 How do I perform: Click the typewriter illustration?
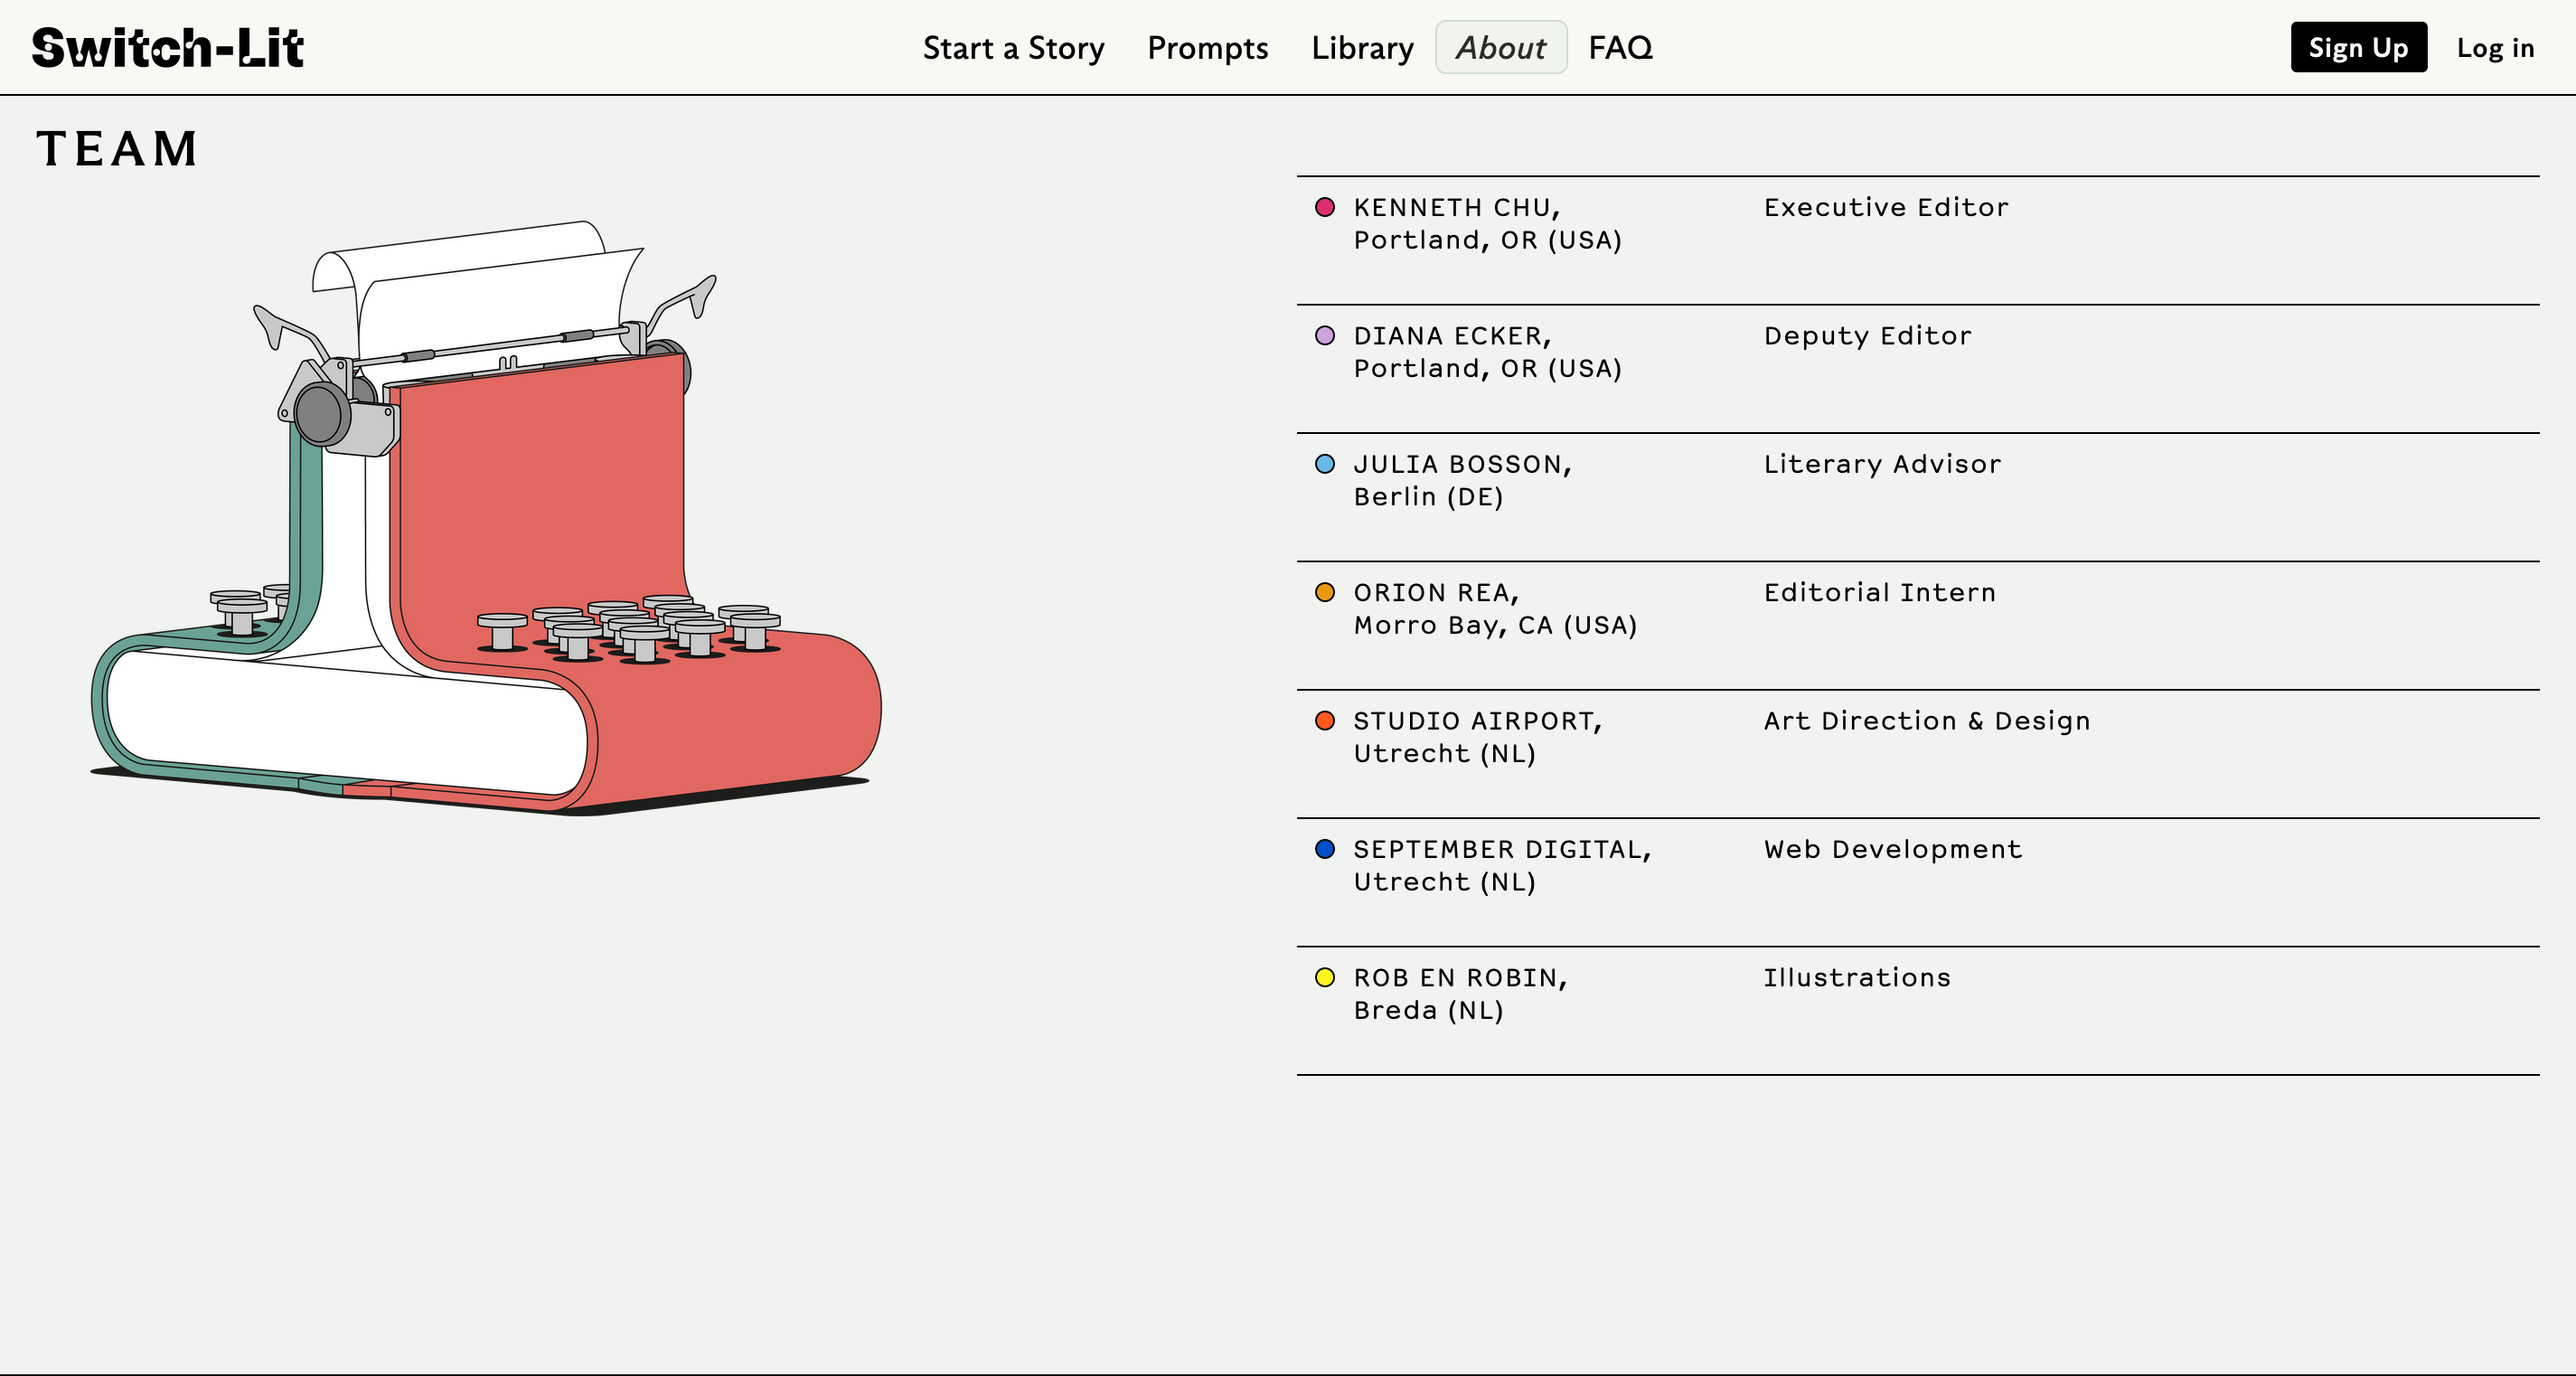tap(486, 520)
